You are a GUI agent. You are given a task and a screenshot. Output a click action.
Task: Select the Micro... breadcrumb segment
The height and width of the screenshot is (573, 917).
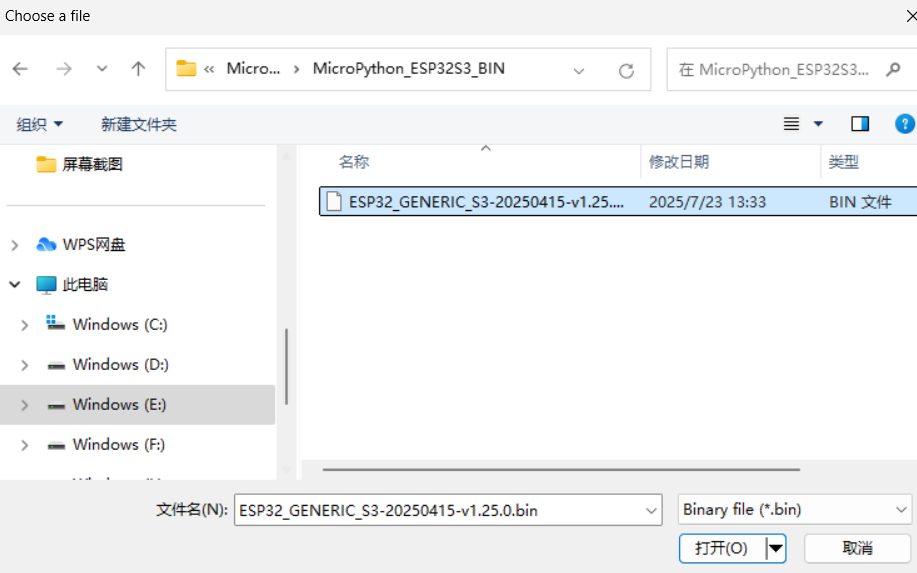253,68
